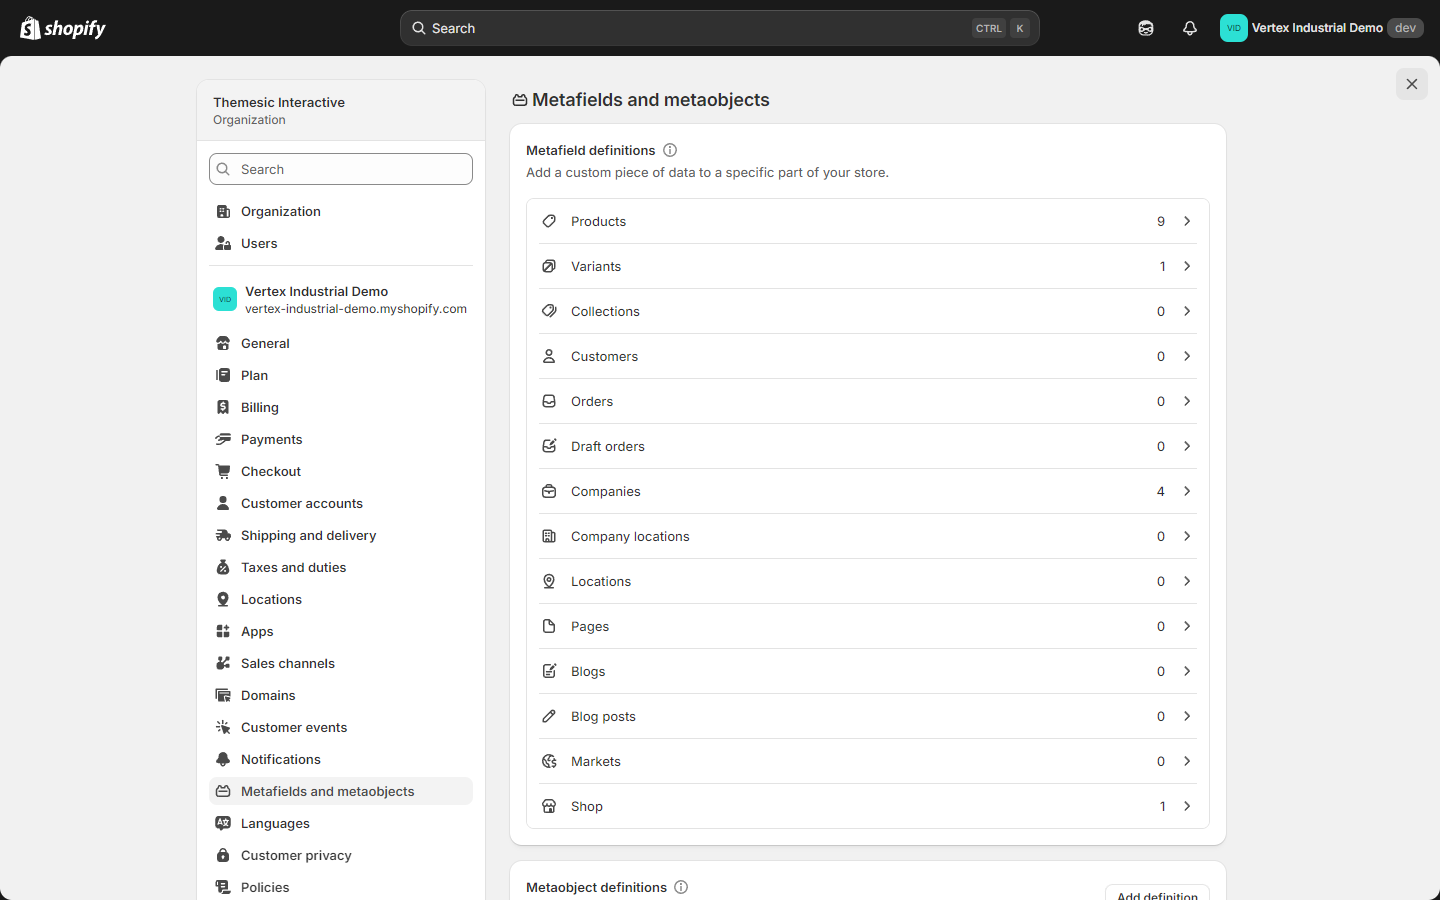Click the Blog posts row label
Viewport: 1440px width, 900px height.
[x=603, y=716]
